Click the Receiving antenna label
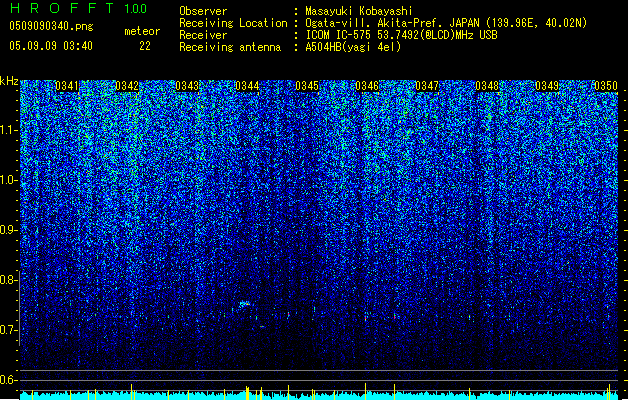The height and width of the screenshot is (400, 629). tap(230, 47)
